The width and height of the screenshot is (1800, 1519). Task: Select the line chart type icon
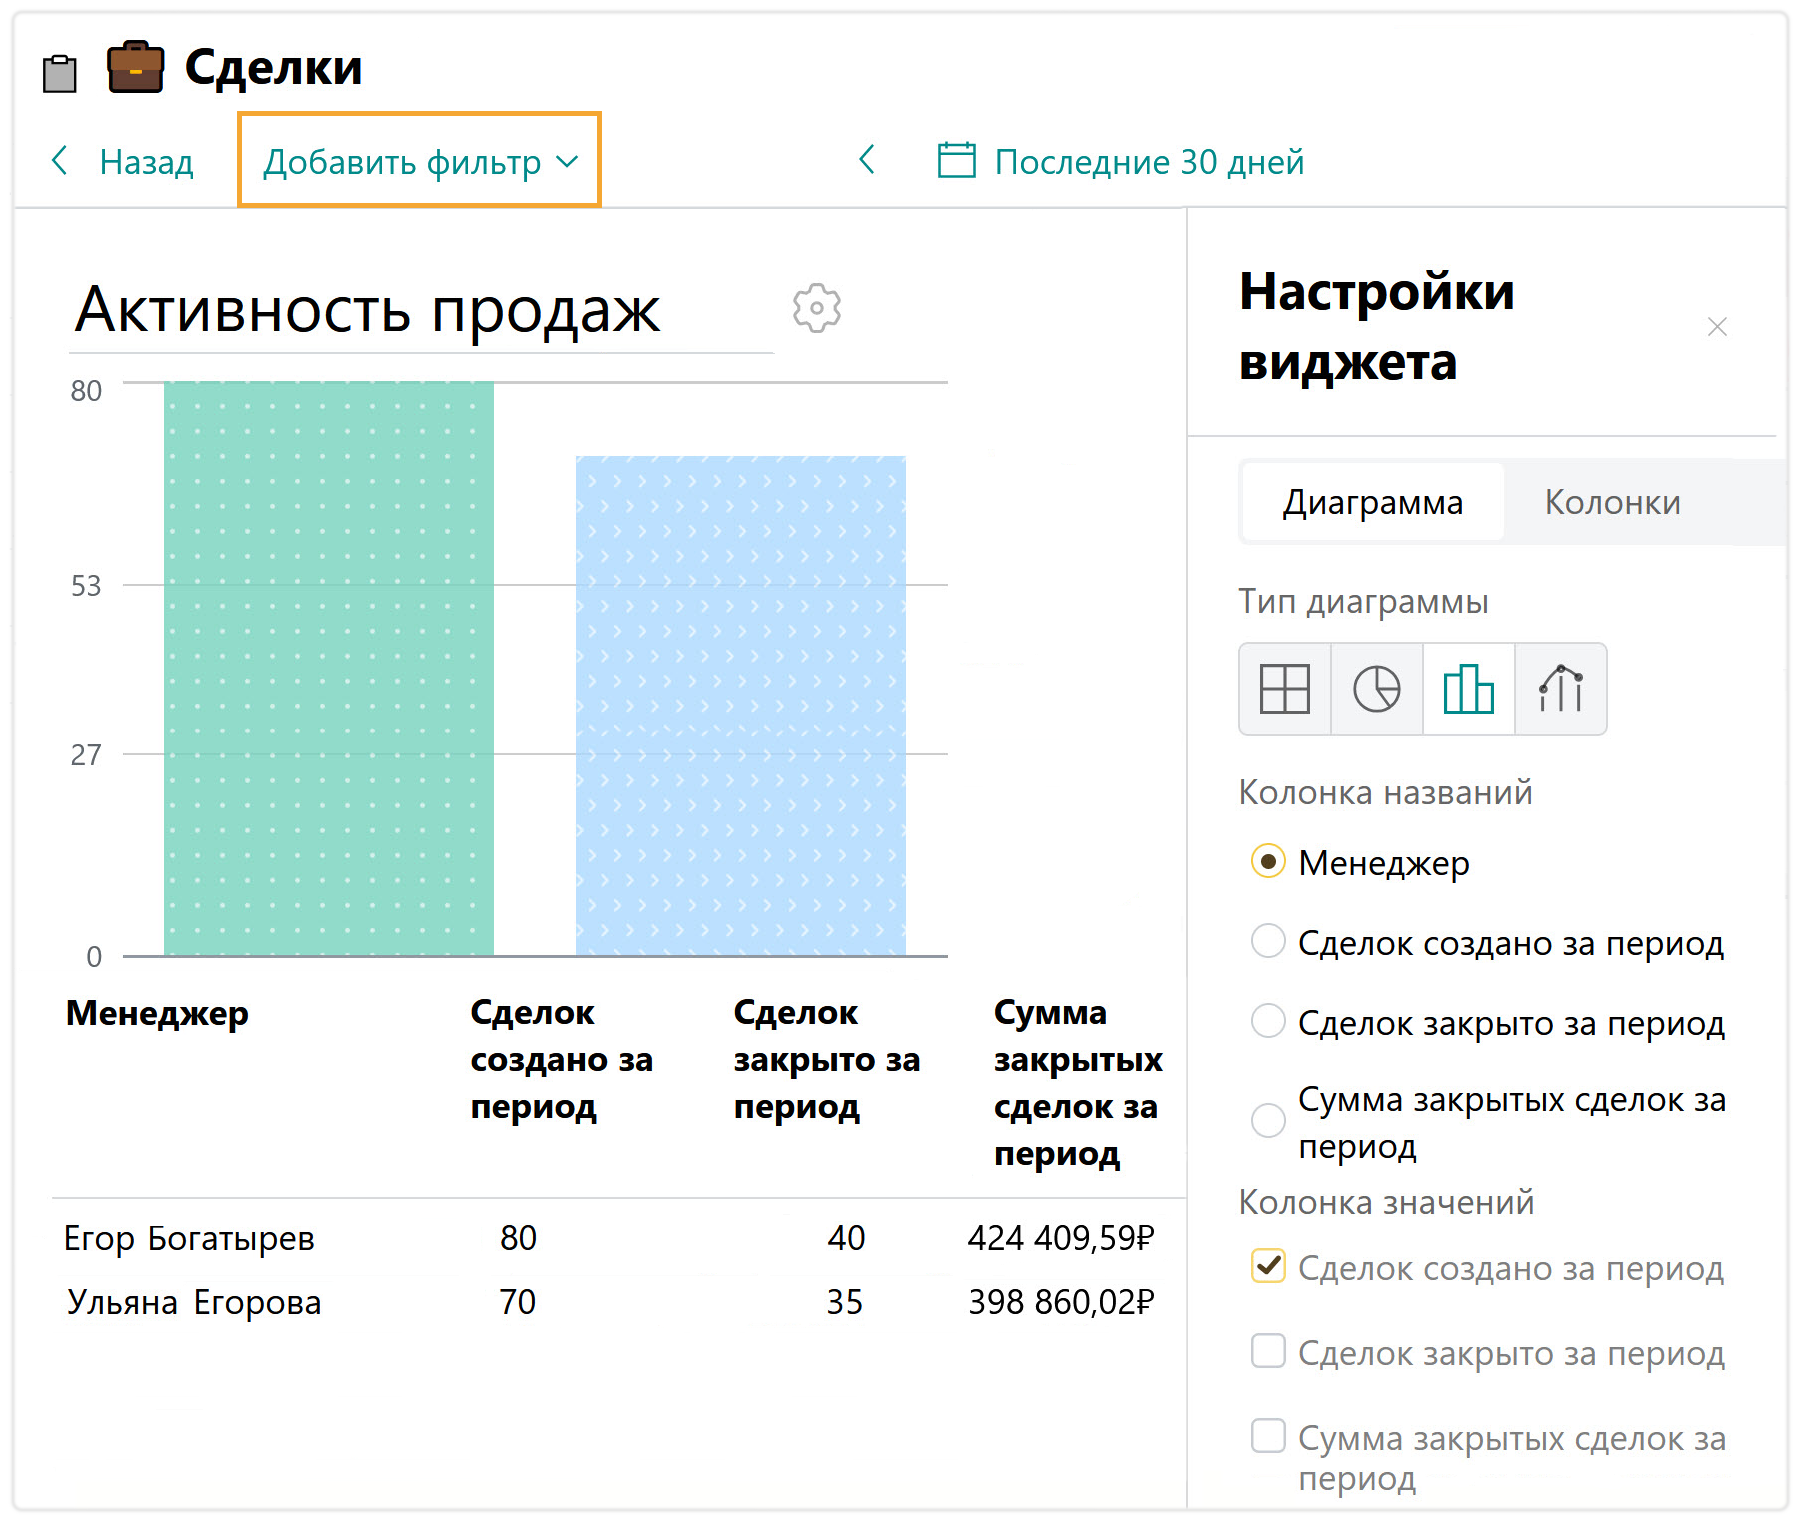1560,689
